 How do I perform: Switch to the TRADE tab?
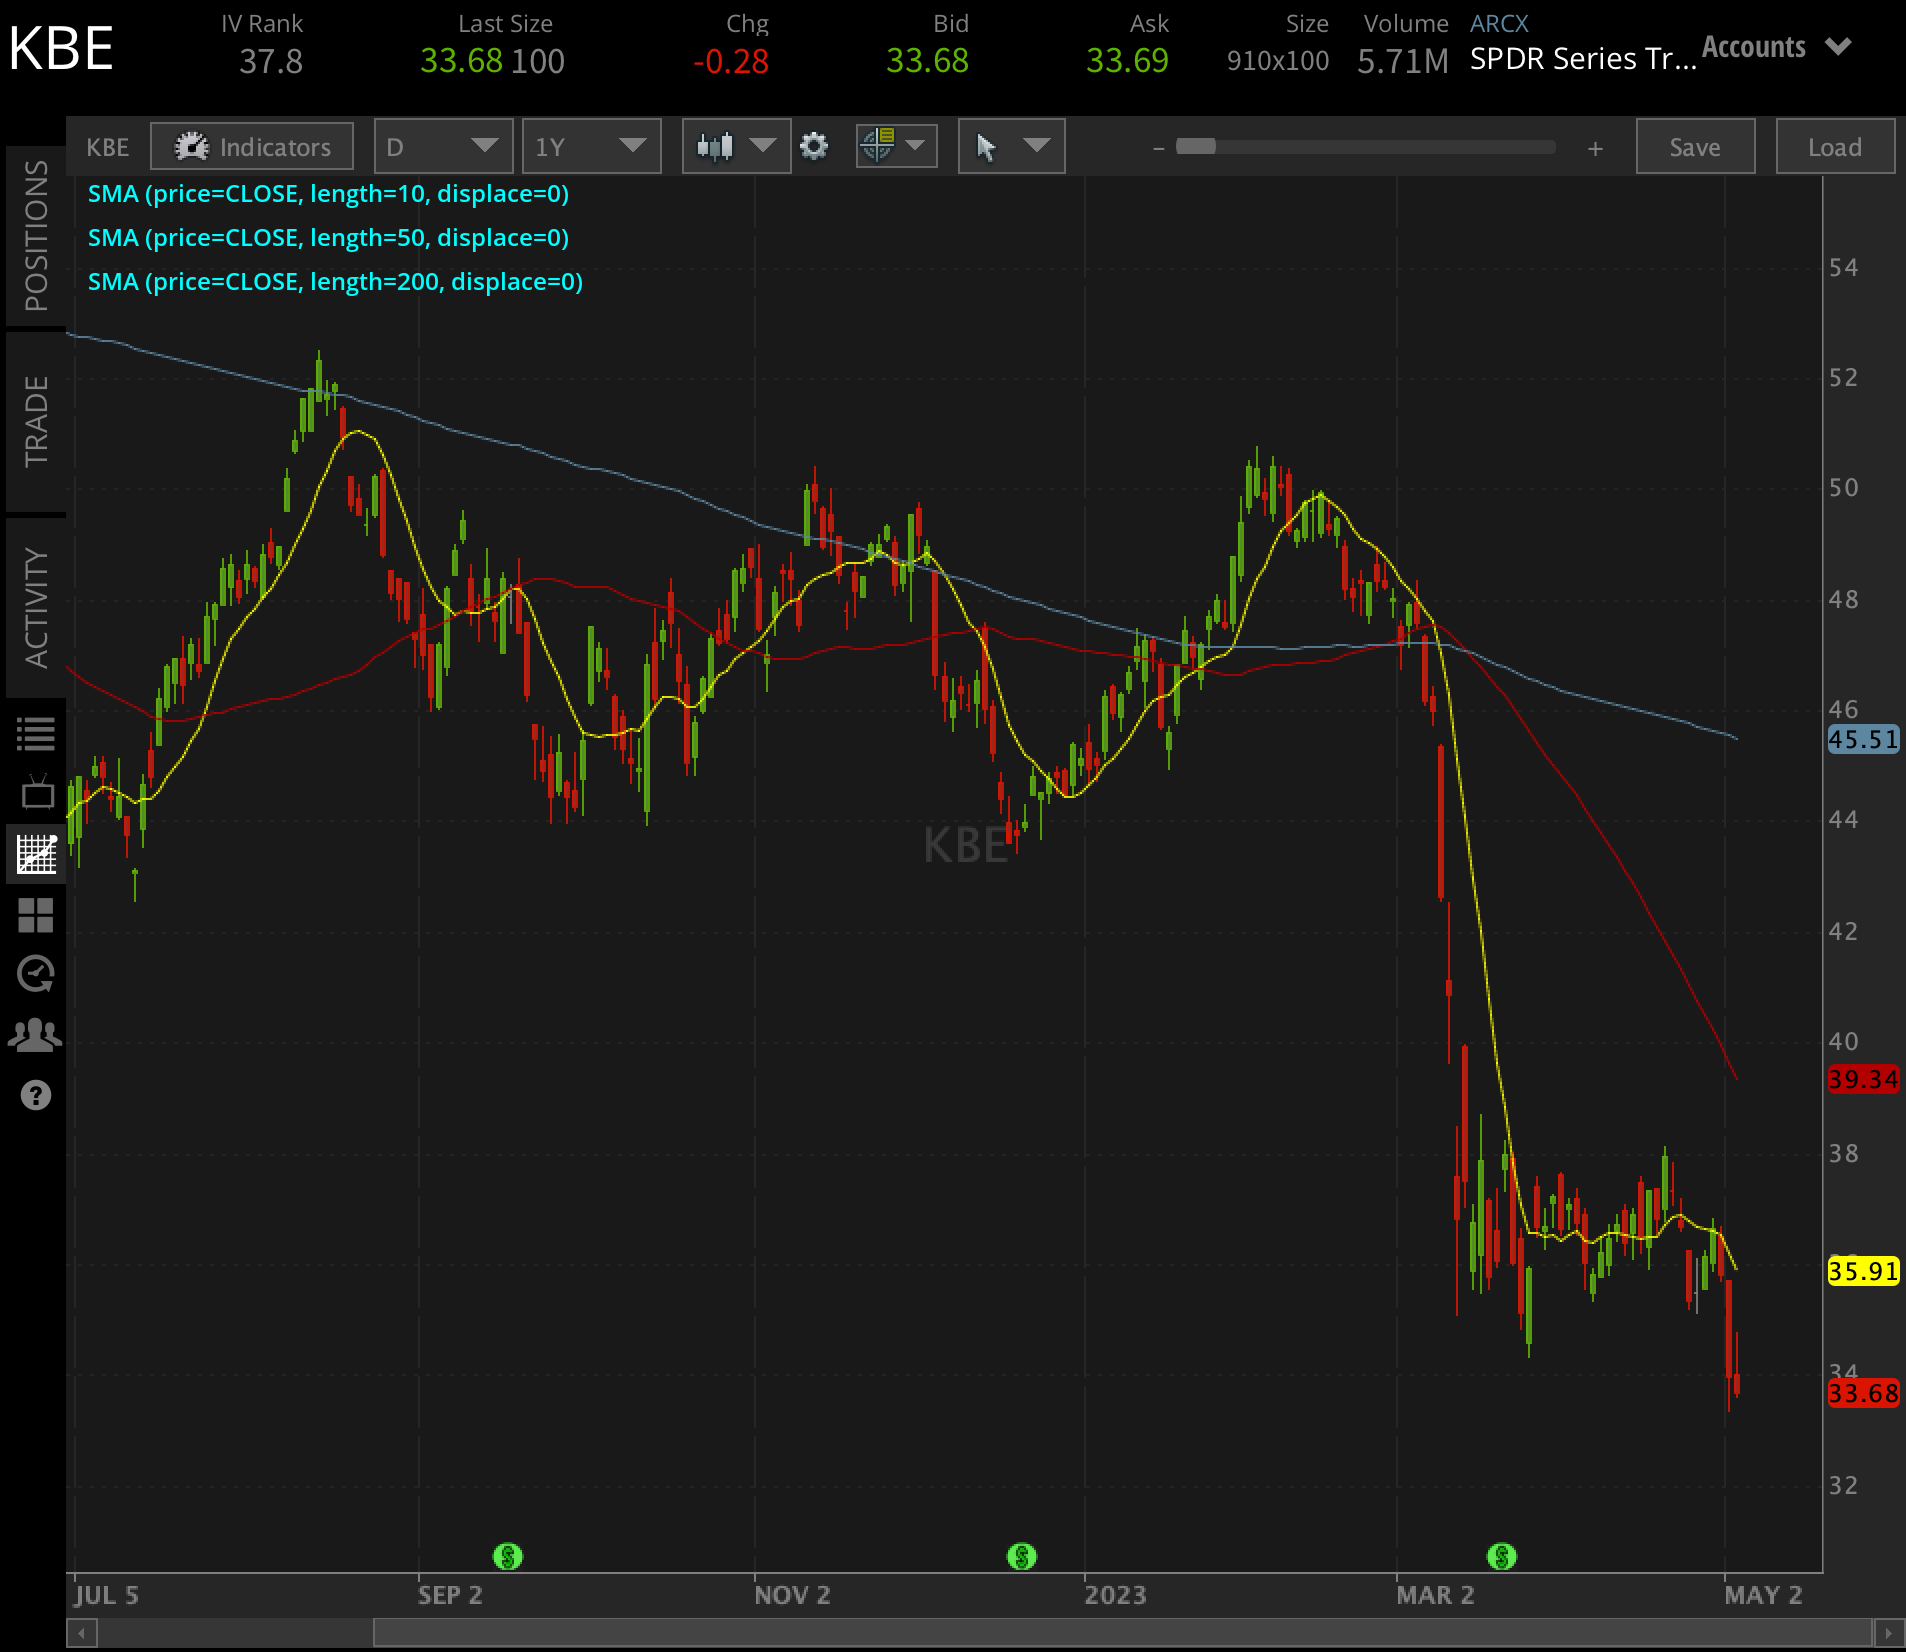[x=37, y=420]
